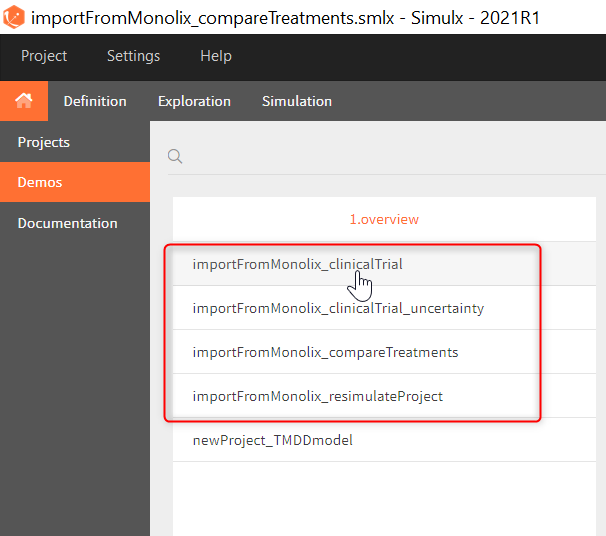Switch to the Exploration tab
Image resolution: width=606 pixels, height=536 pixels.
[194, 101]
